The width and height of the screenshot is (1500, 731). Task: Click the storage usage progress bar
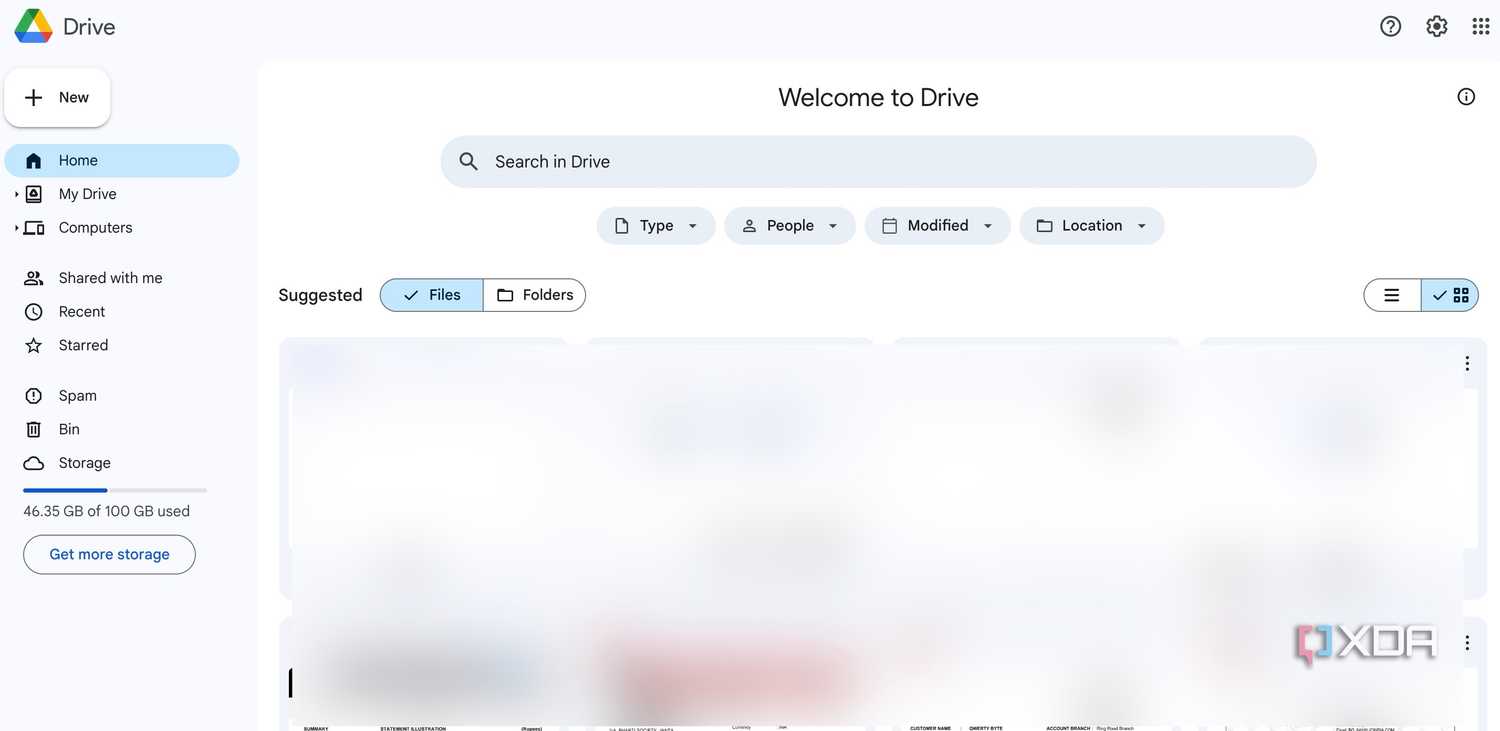click(x=115, y=490)
